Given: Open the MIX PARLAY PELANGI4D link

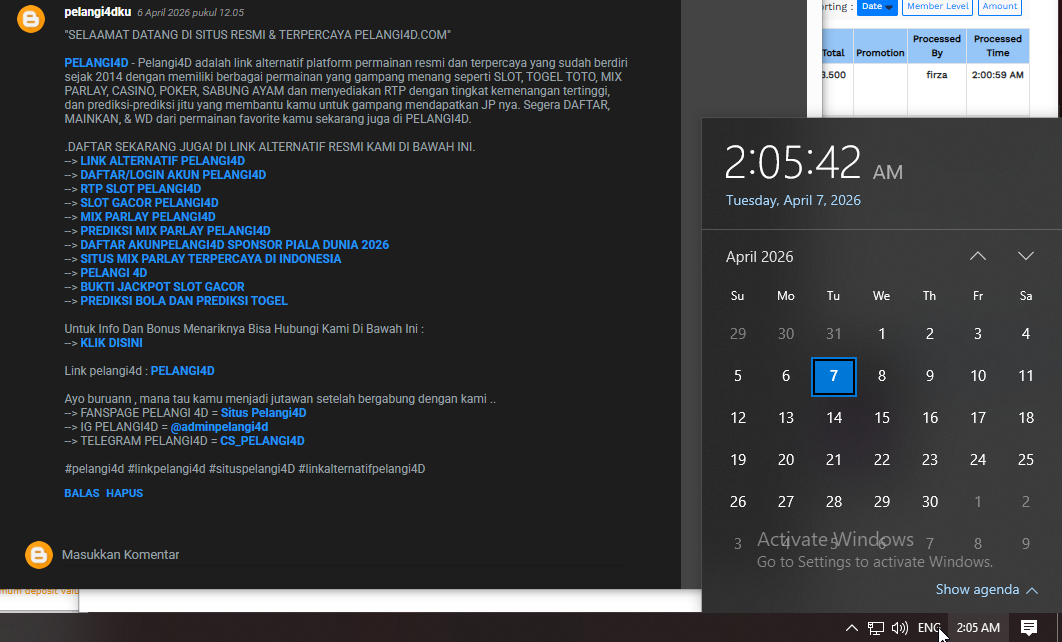Looking at the screenshot, I should [148, 217].
